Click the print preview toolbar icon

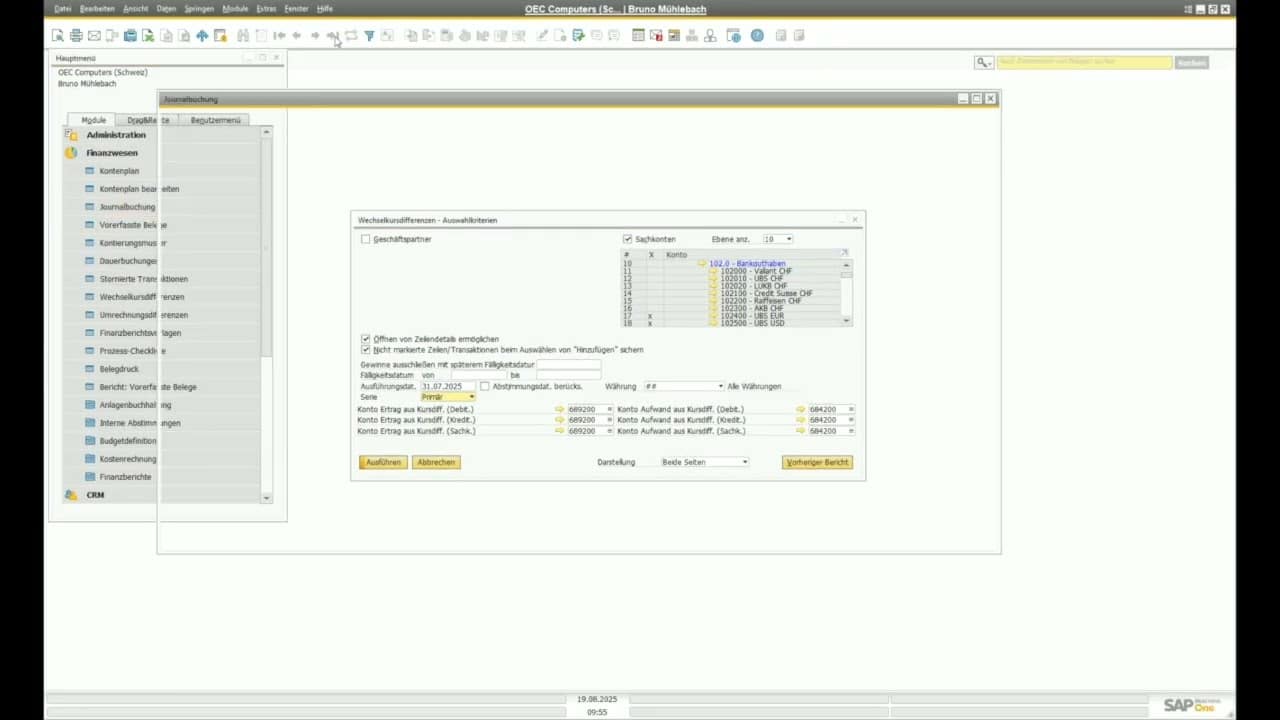point(58,36)
